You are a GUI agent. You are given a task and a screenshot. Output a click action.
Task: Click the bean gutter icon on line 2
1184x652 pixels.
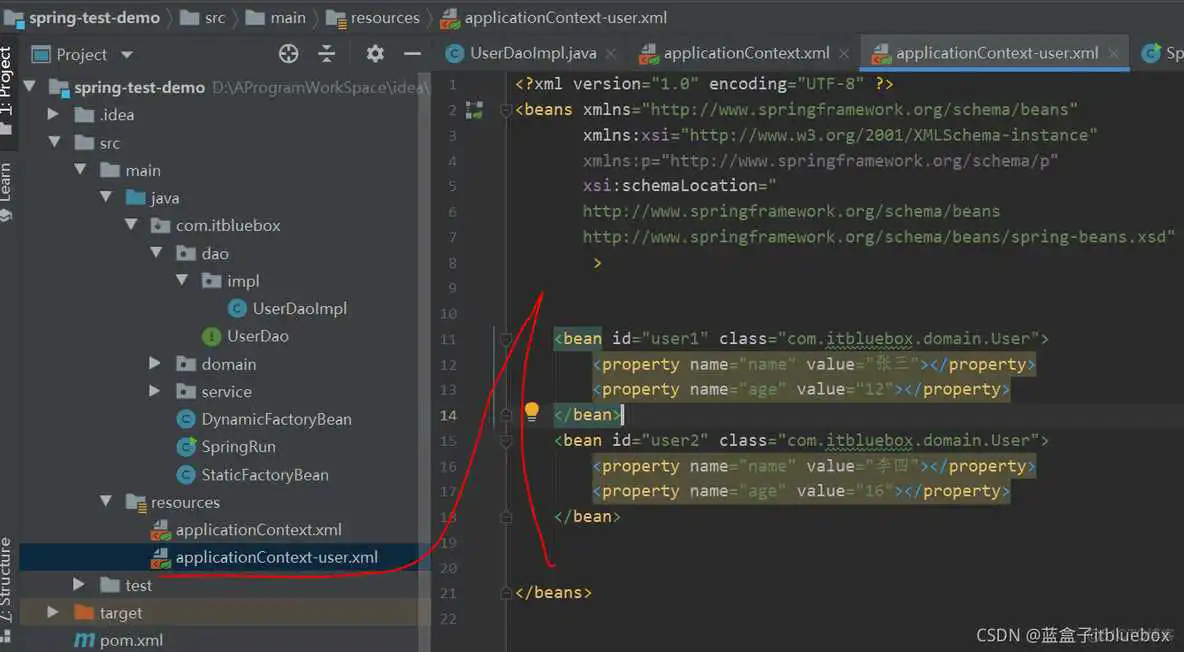(x=474, y=110)
